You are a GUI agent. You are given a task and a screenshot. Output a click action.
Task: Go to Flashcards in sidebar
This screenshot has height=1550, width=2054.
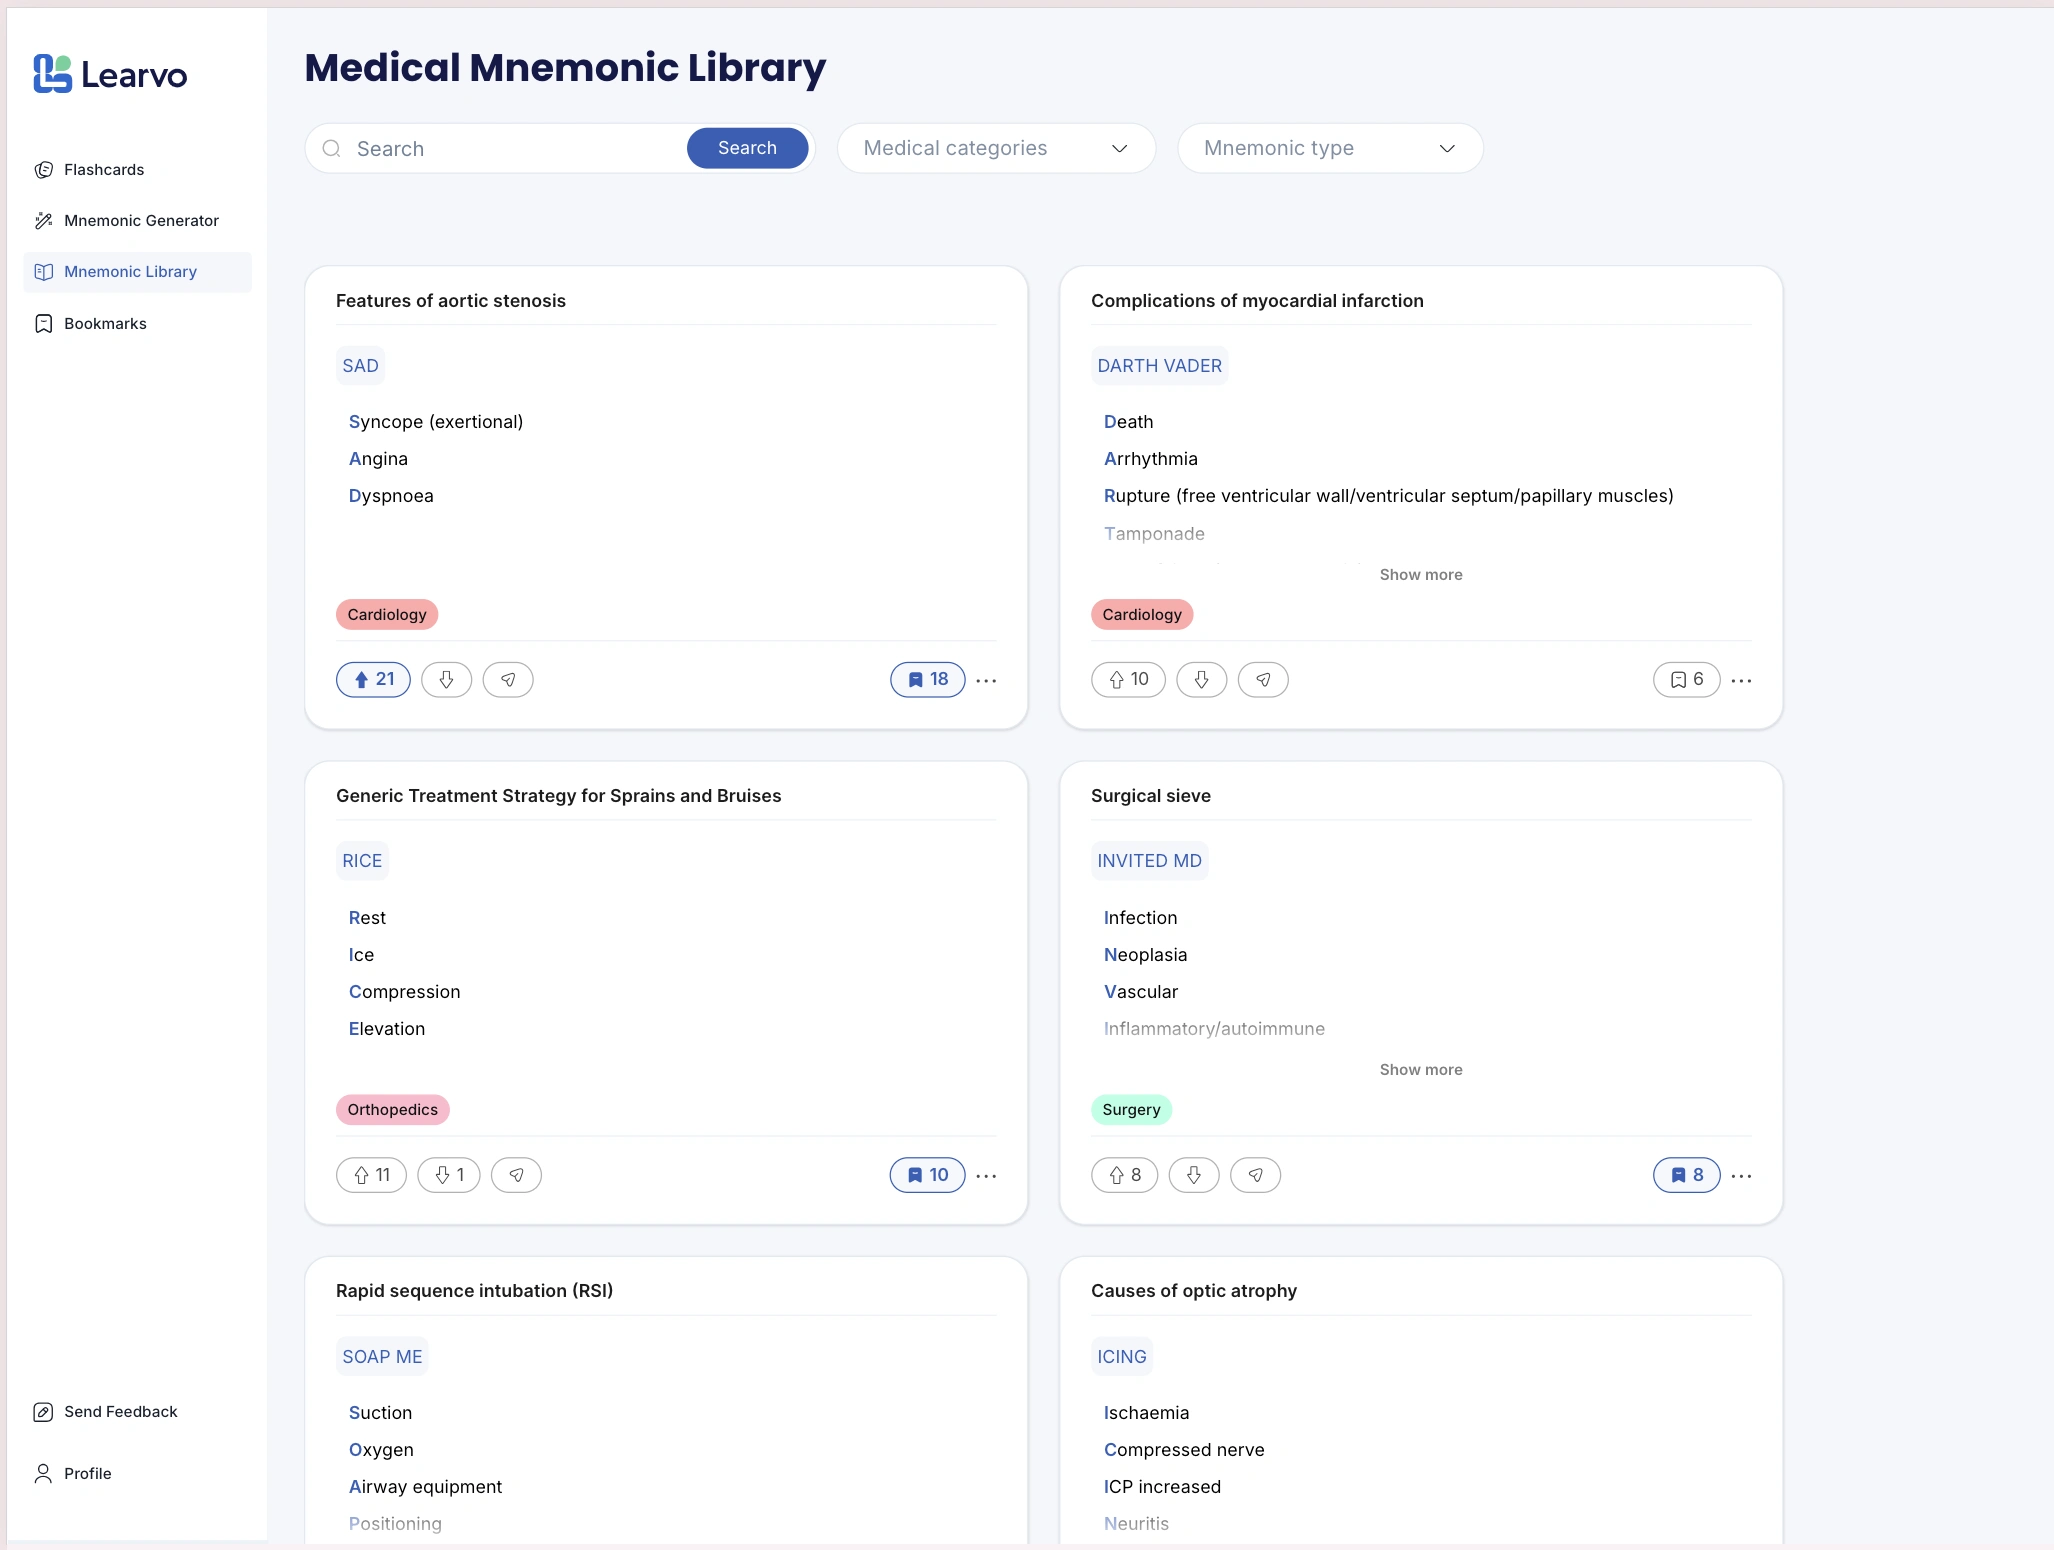(104, 170)
